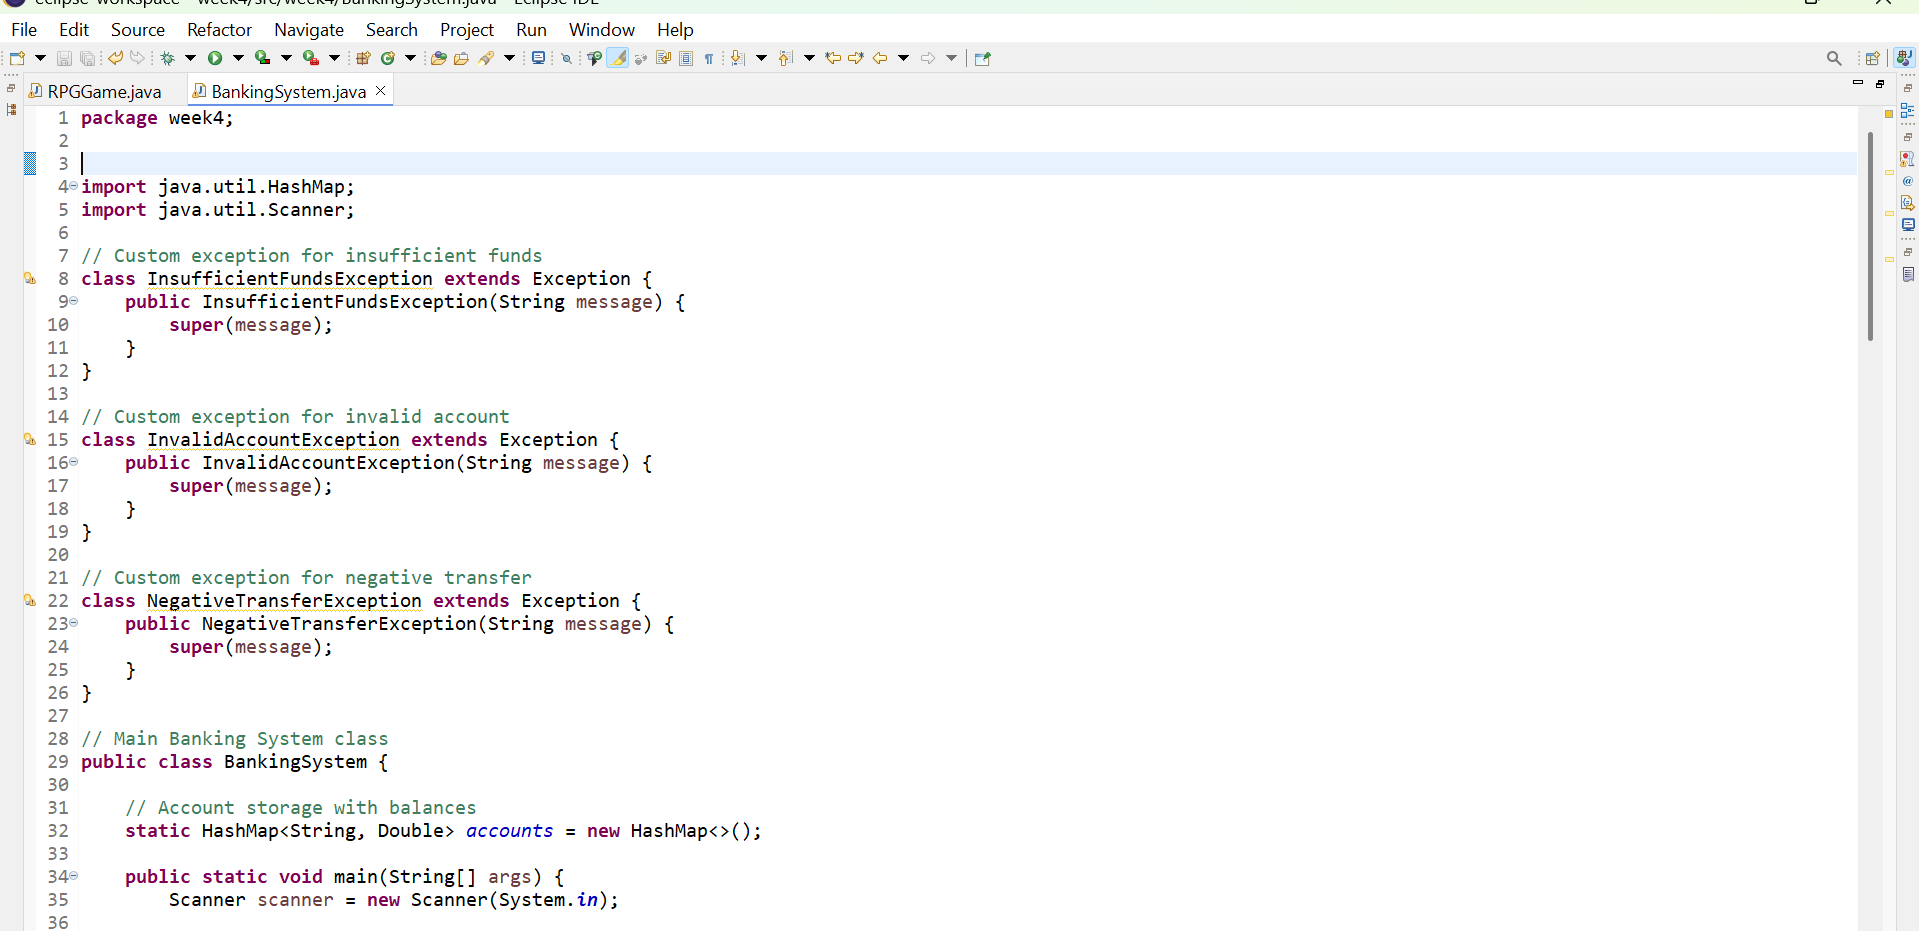
Task: Click the New Java Class icon
Action: pyautogui.click(x=388, y=59)
